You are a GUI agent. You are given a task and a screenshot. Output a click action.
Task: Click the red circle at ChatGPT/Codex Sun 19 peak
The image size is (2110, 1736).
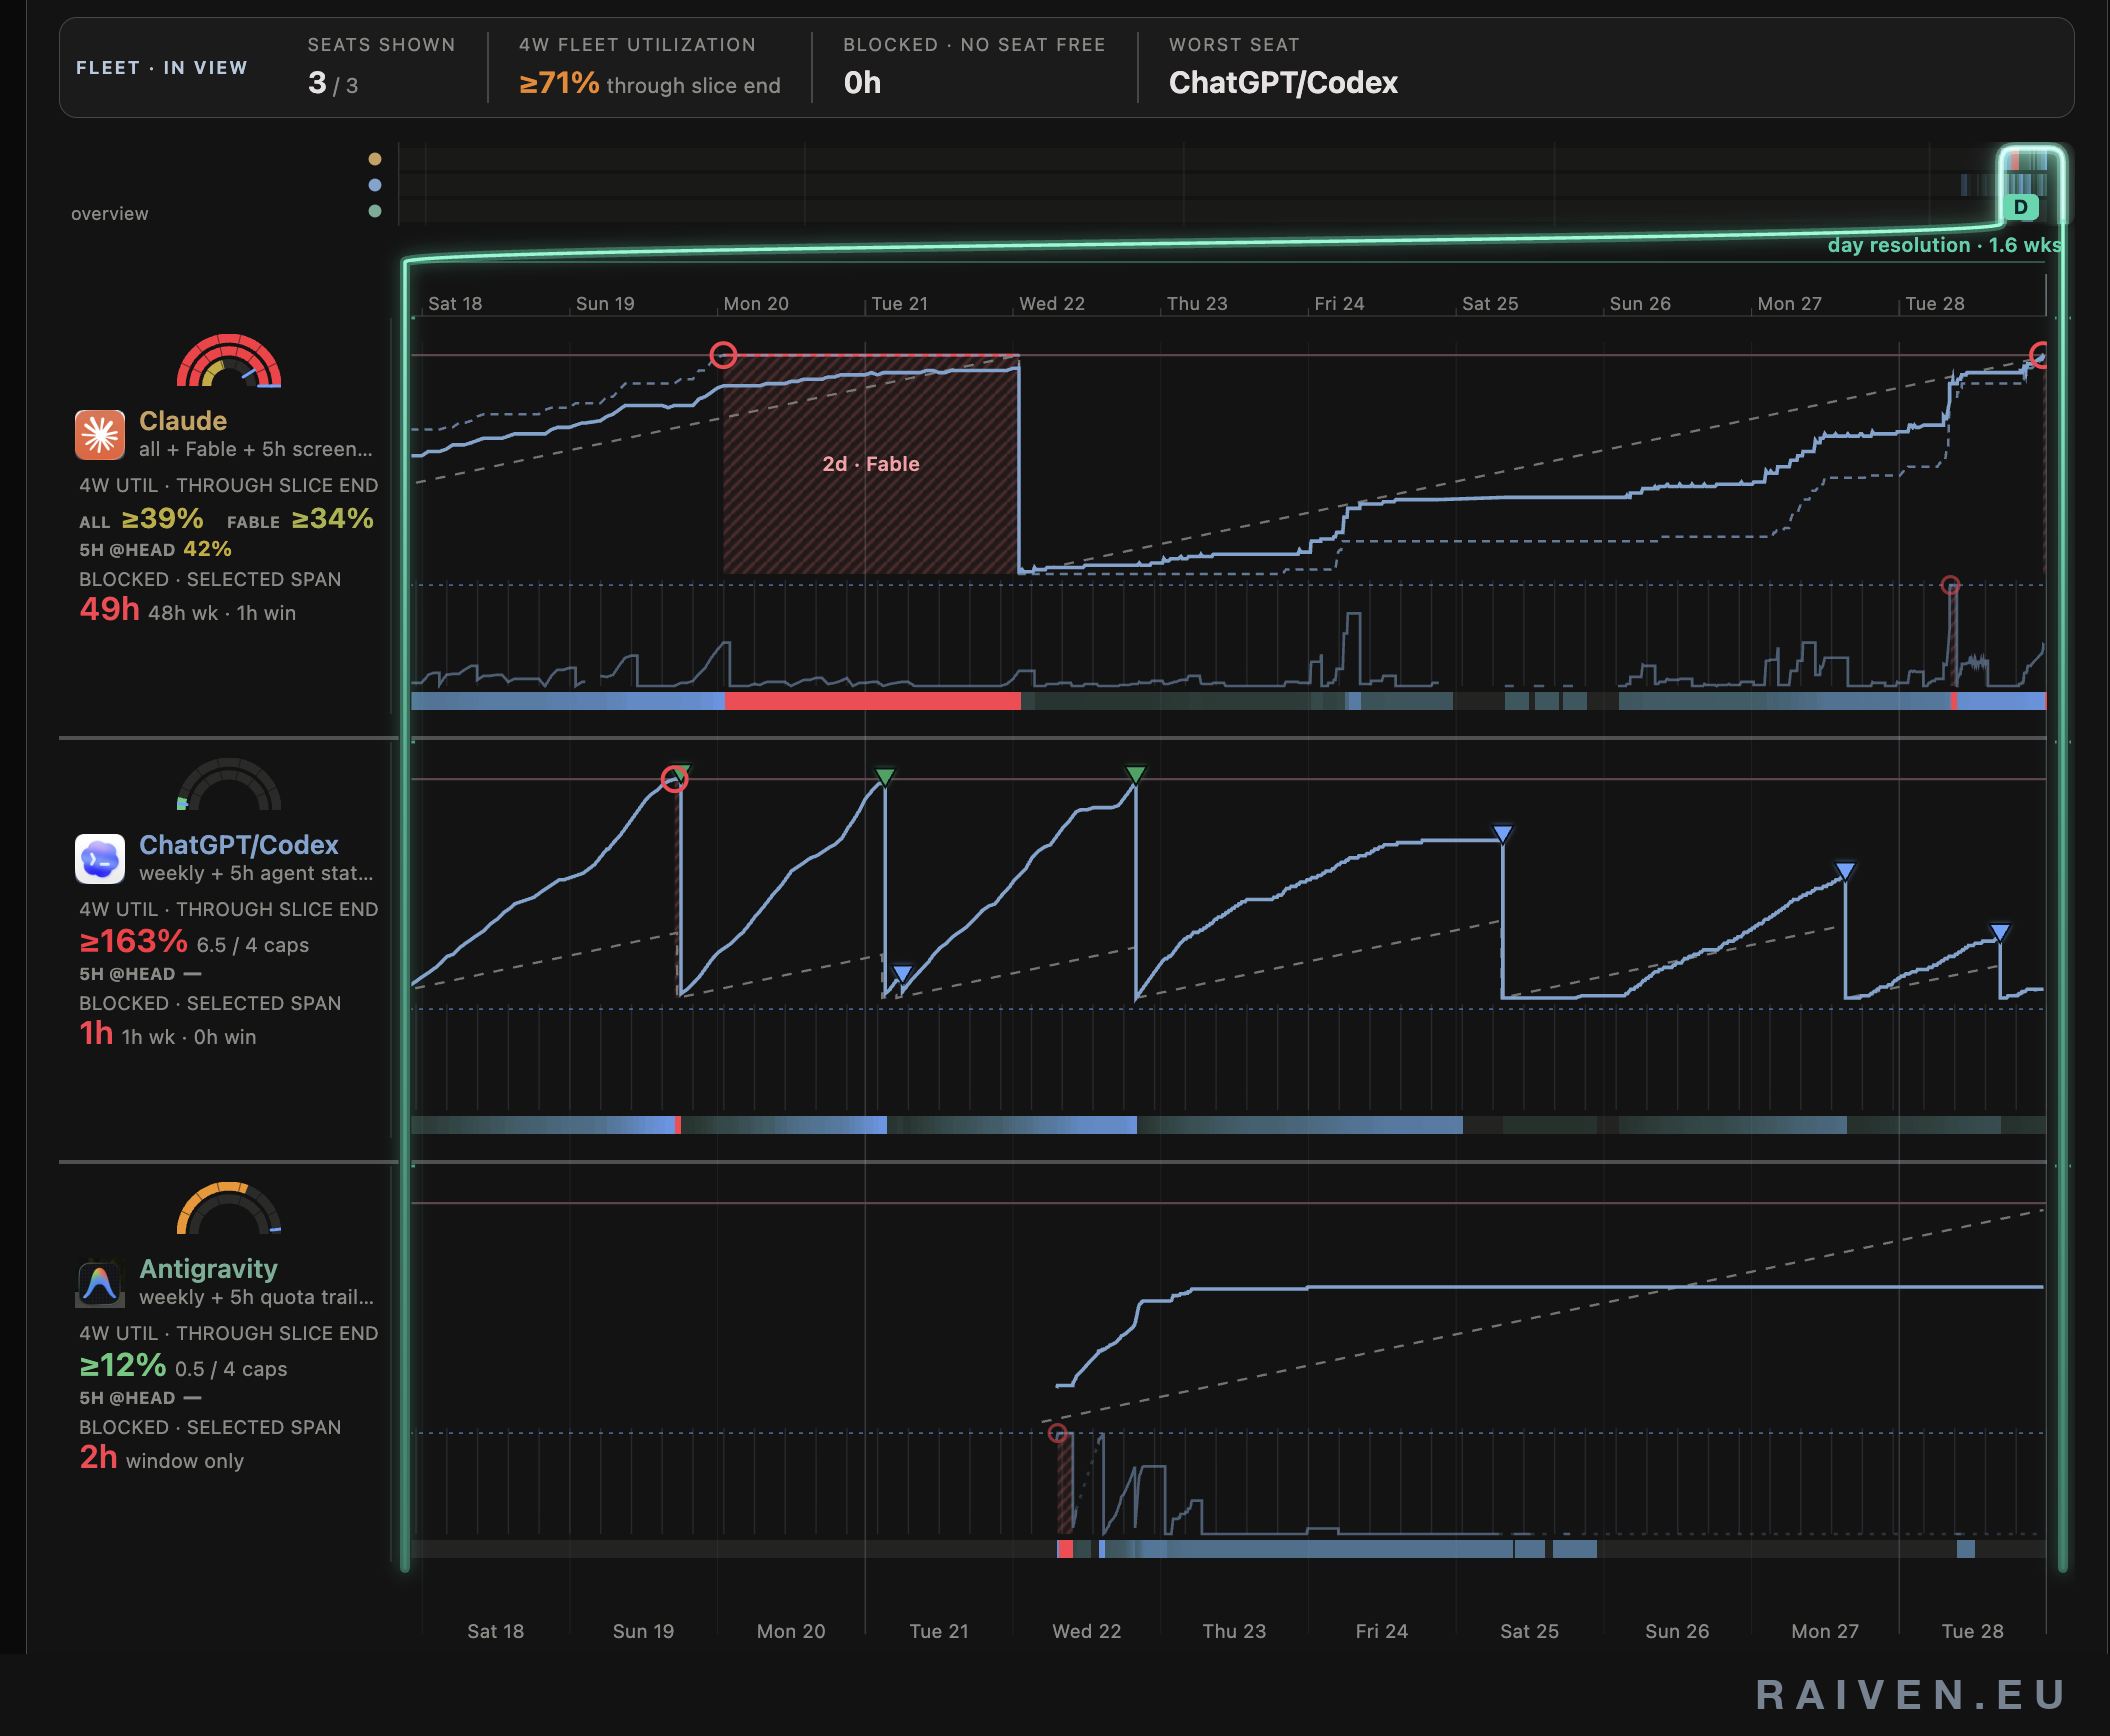click(675, 779)
